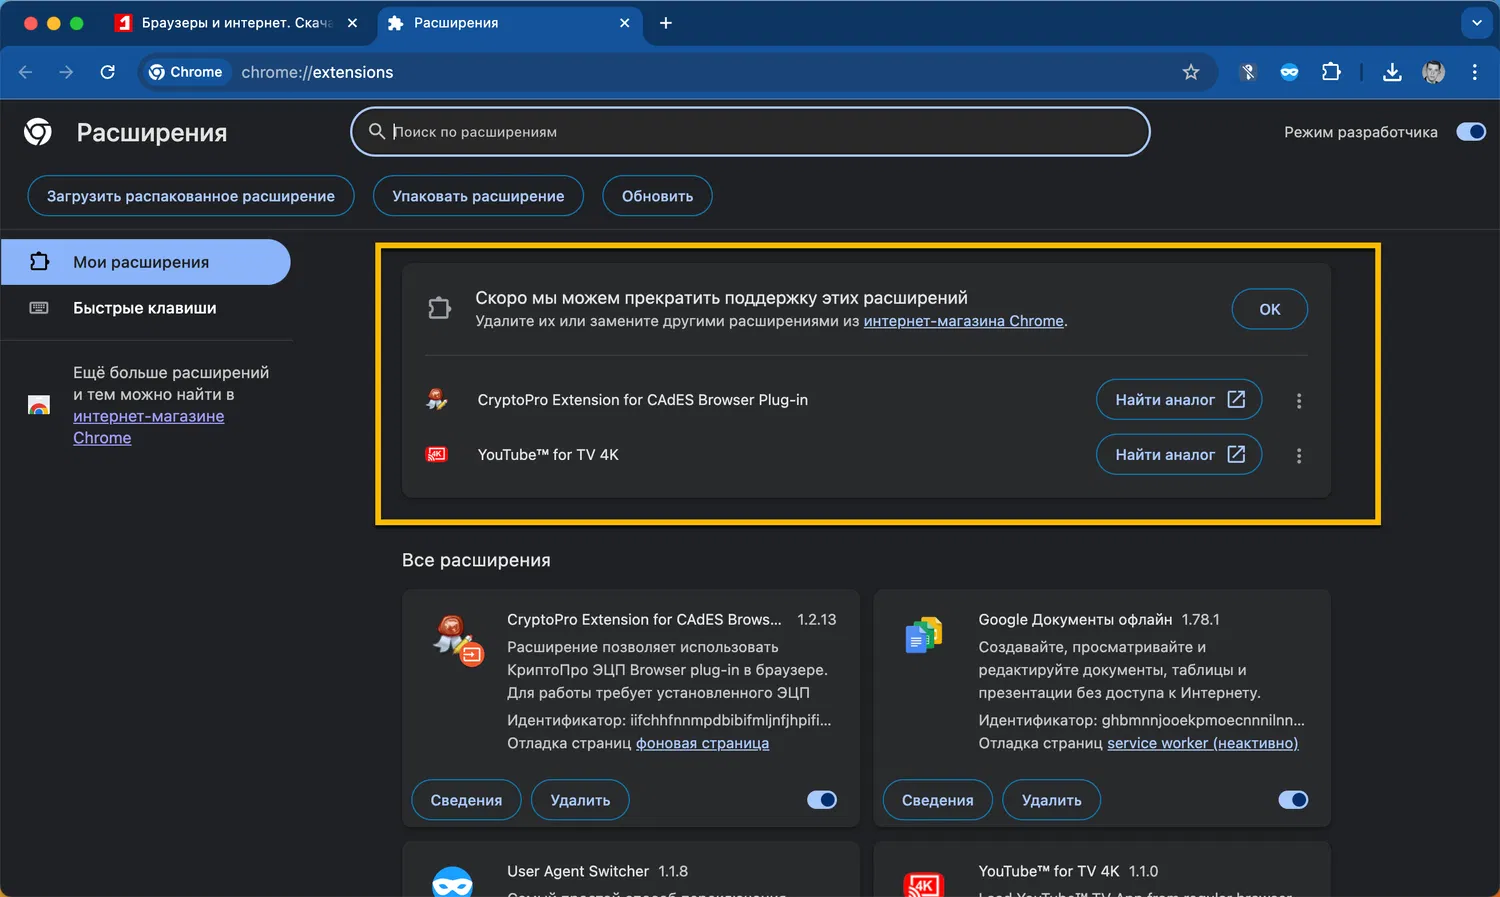Screen dimensions: 1500x897
Task: Click the Загрузить распакованное расширение button
Action: point(191,196)
